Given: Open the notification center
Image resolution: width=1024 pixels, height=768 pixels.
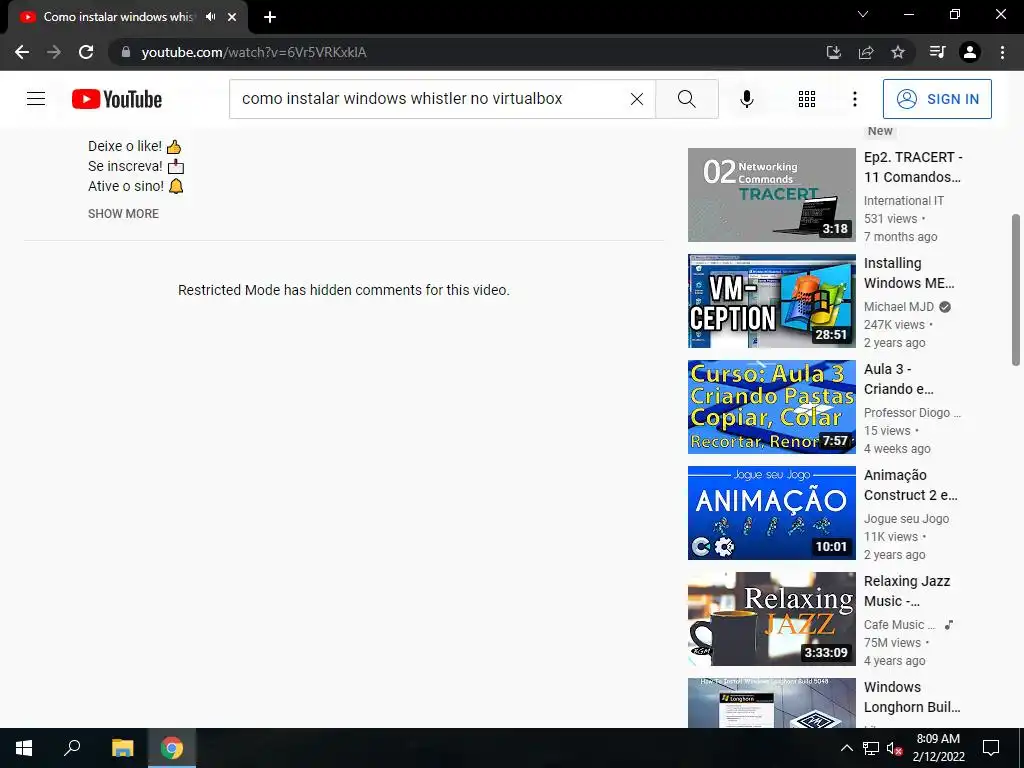Looking at the screenshot, I should point(991,748).
